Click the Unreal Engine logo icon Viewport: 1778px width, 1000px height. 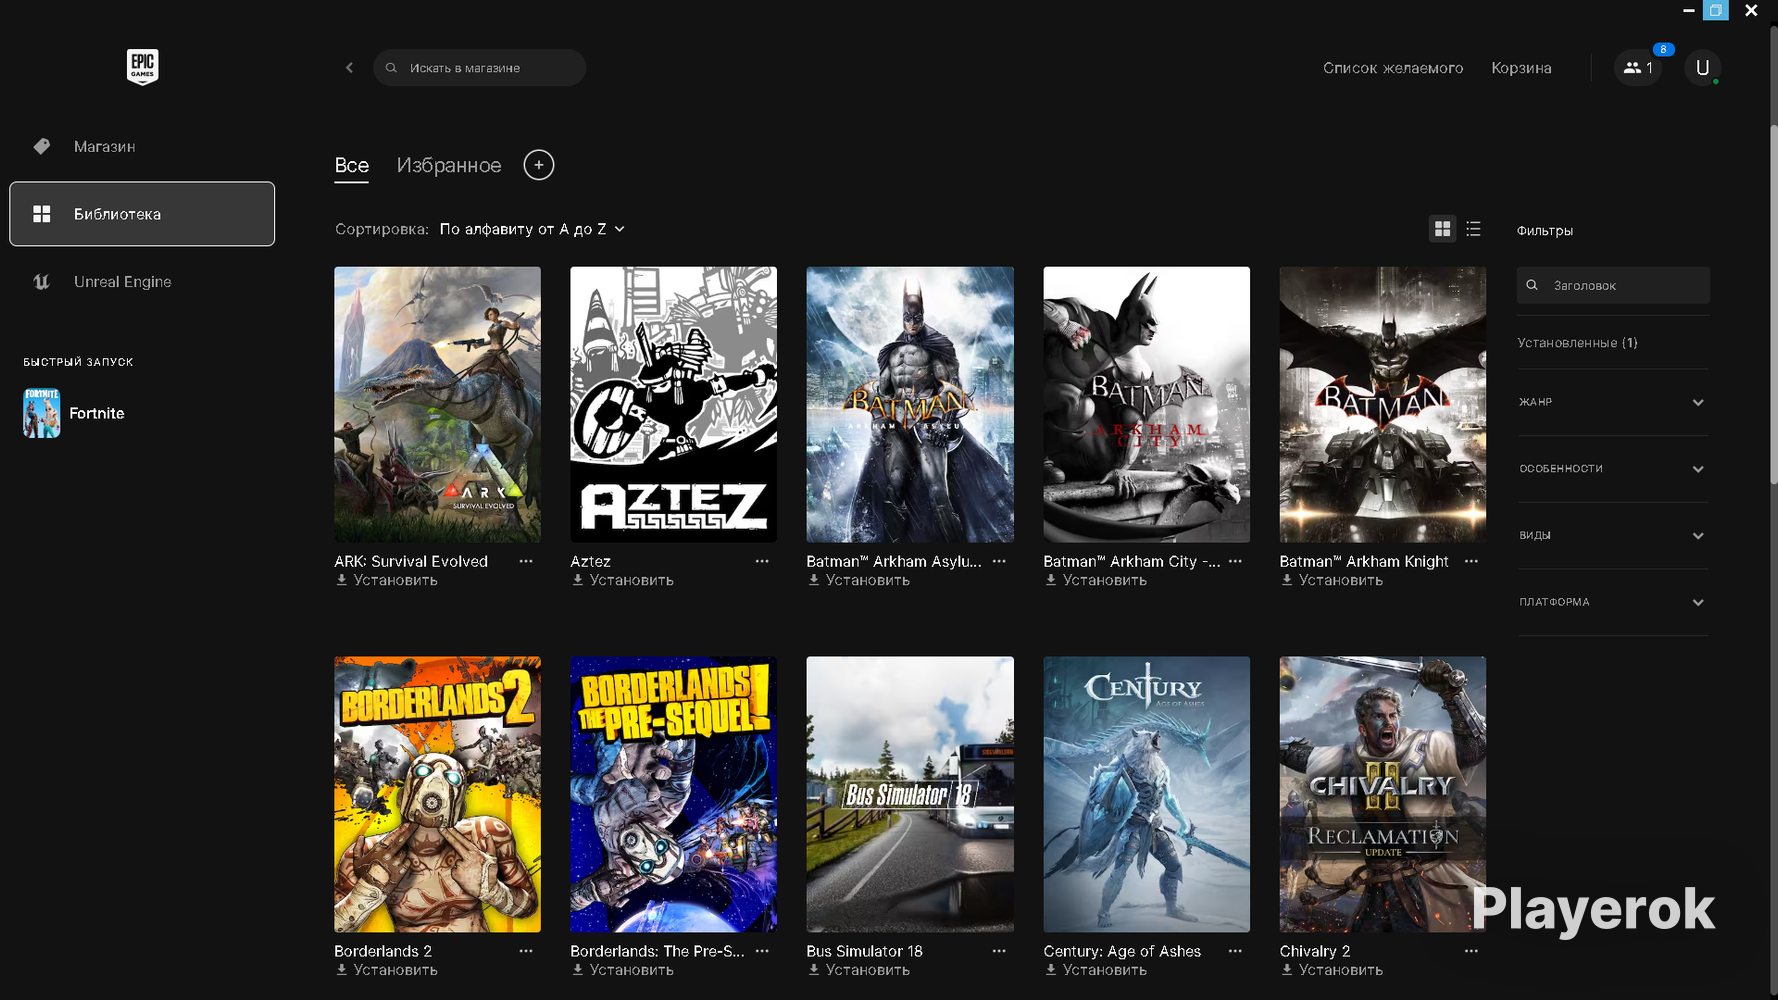pyautogui.click(x=42, y=282)
